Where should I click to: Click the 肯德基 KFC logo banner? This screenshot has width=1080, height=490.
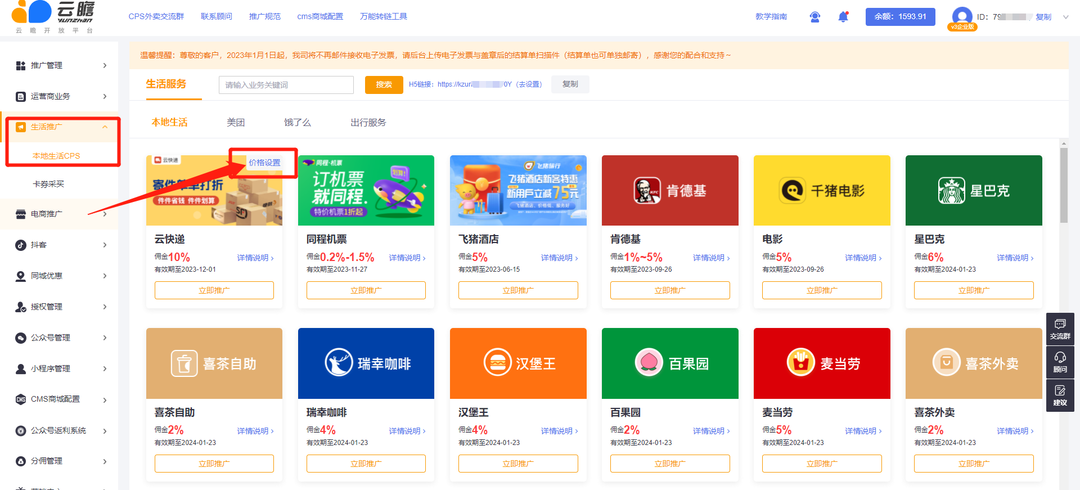pyautogui.click(x=669, y=190)
